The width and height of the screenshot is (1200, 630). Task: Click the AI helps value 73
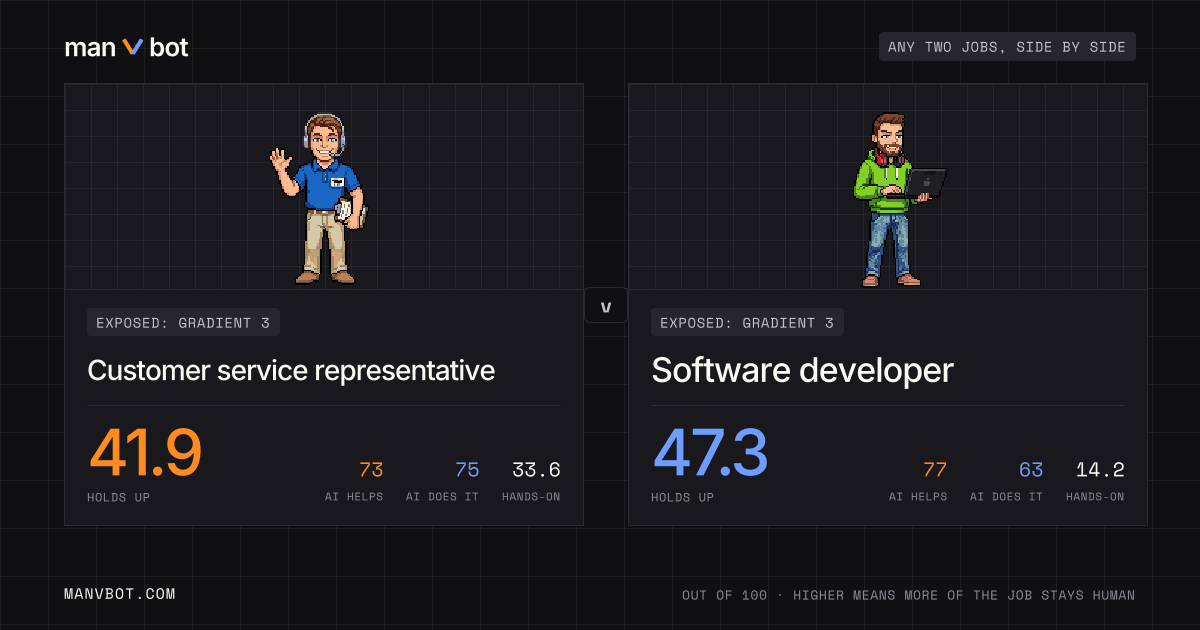coord(371,470)
